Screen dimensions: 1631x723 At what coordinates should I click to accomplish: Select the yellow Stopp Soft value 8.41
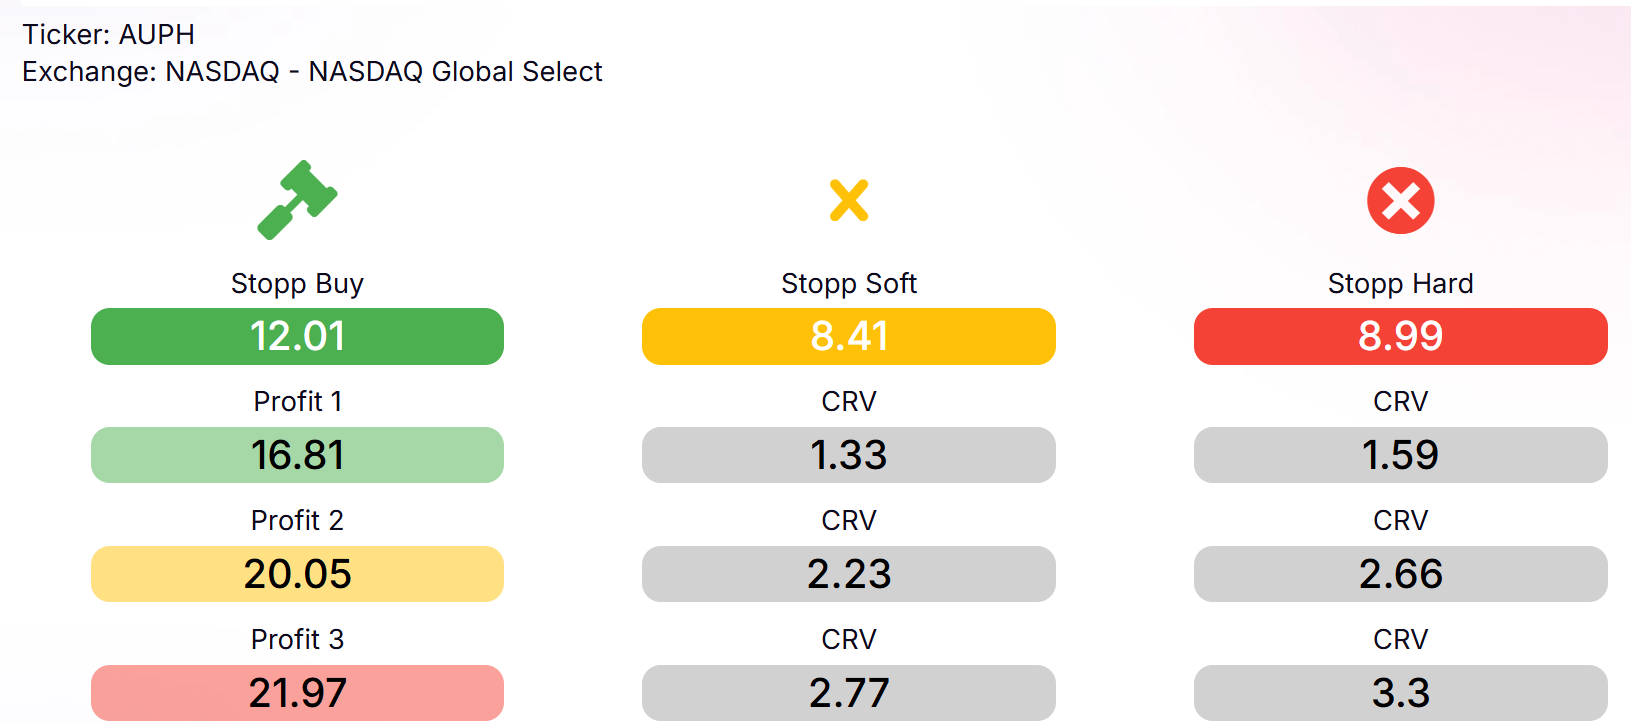pos(849,336)
